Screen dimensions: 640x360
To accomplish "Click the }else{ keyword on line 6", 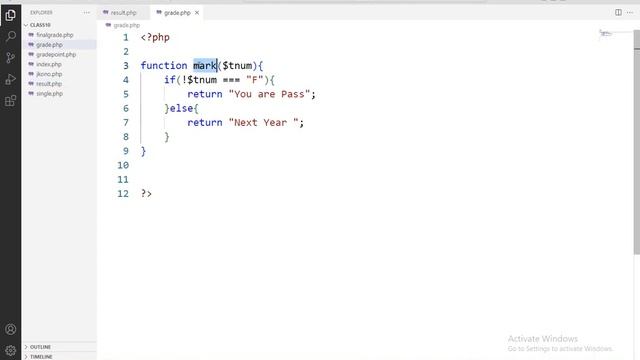I will (x=181, y=109).
